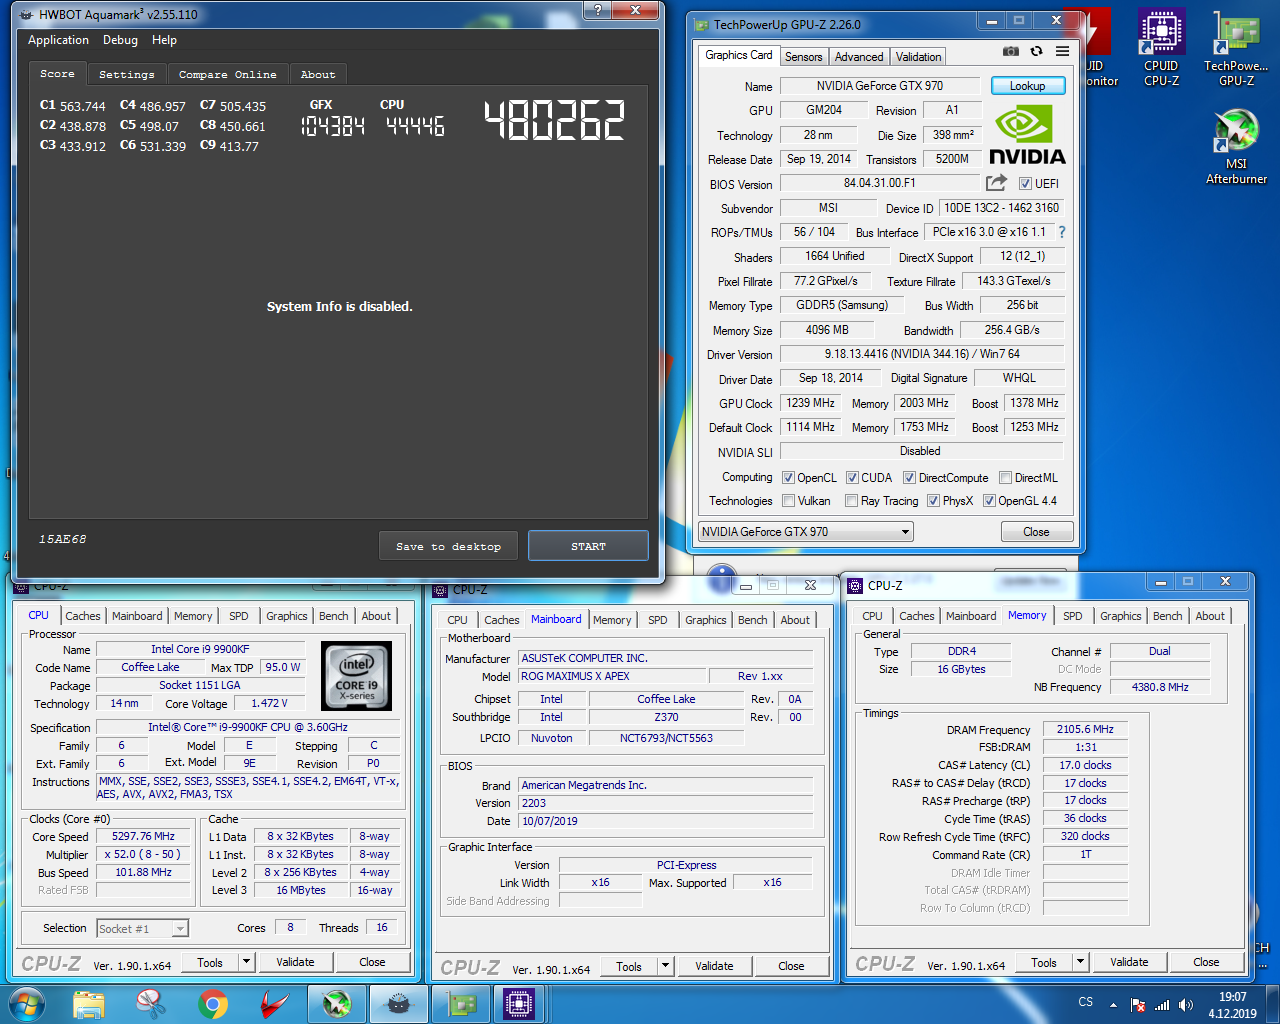The height and width of the screenshot is (1024, 1280).
Task: Open the taskbar clock showing 19:07
Action: tap(1232, 1005)
